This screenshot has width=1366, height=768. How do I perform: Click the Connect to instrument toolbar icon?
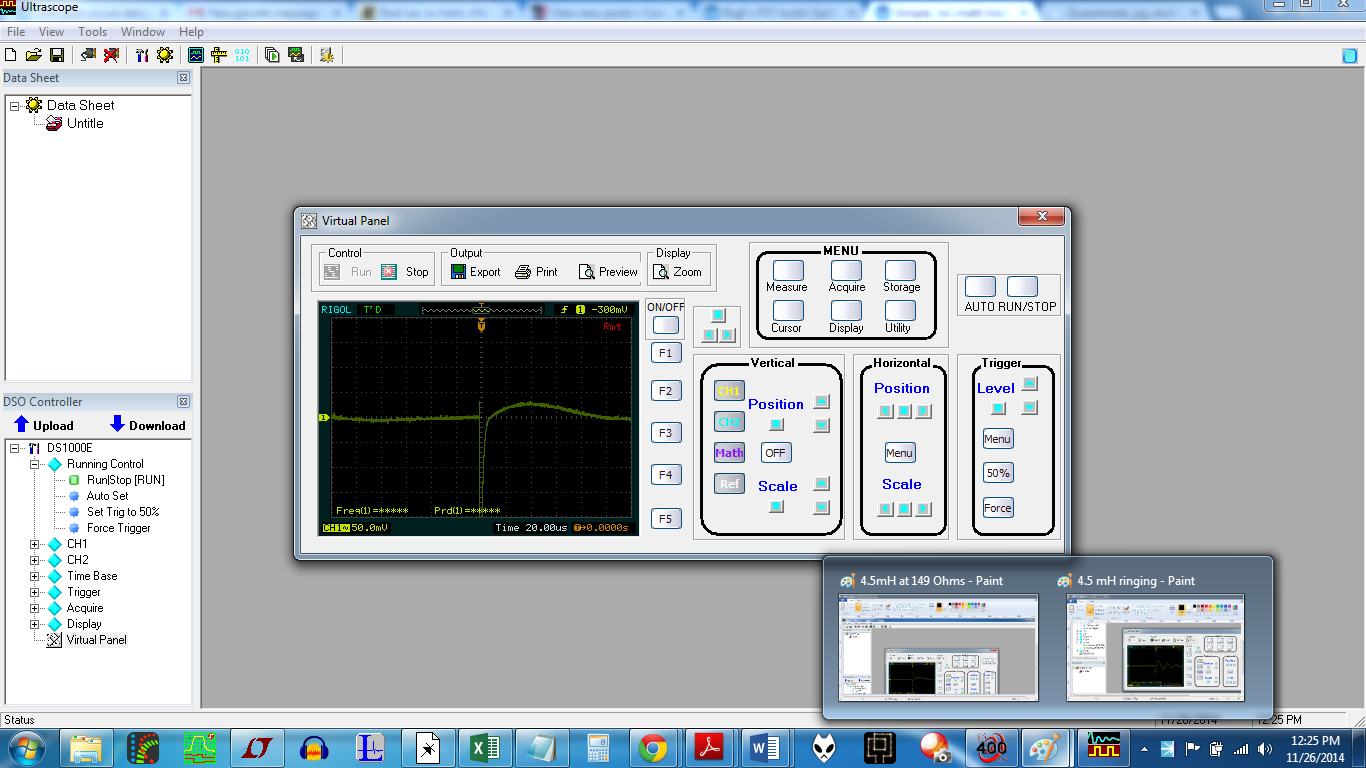click(x=88, y=55)
